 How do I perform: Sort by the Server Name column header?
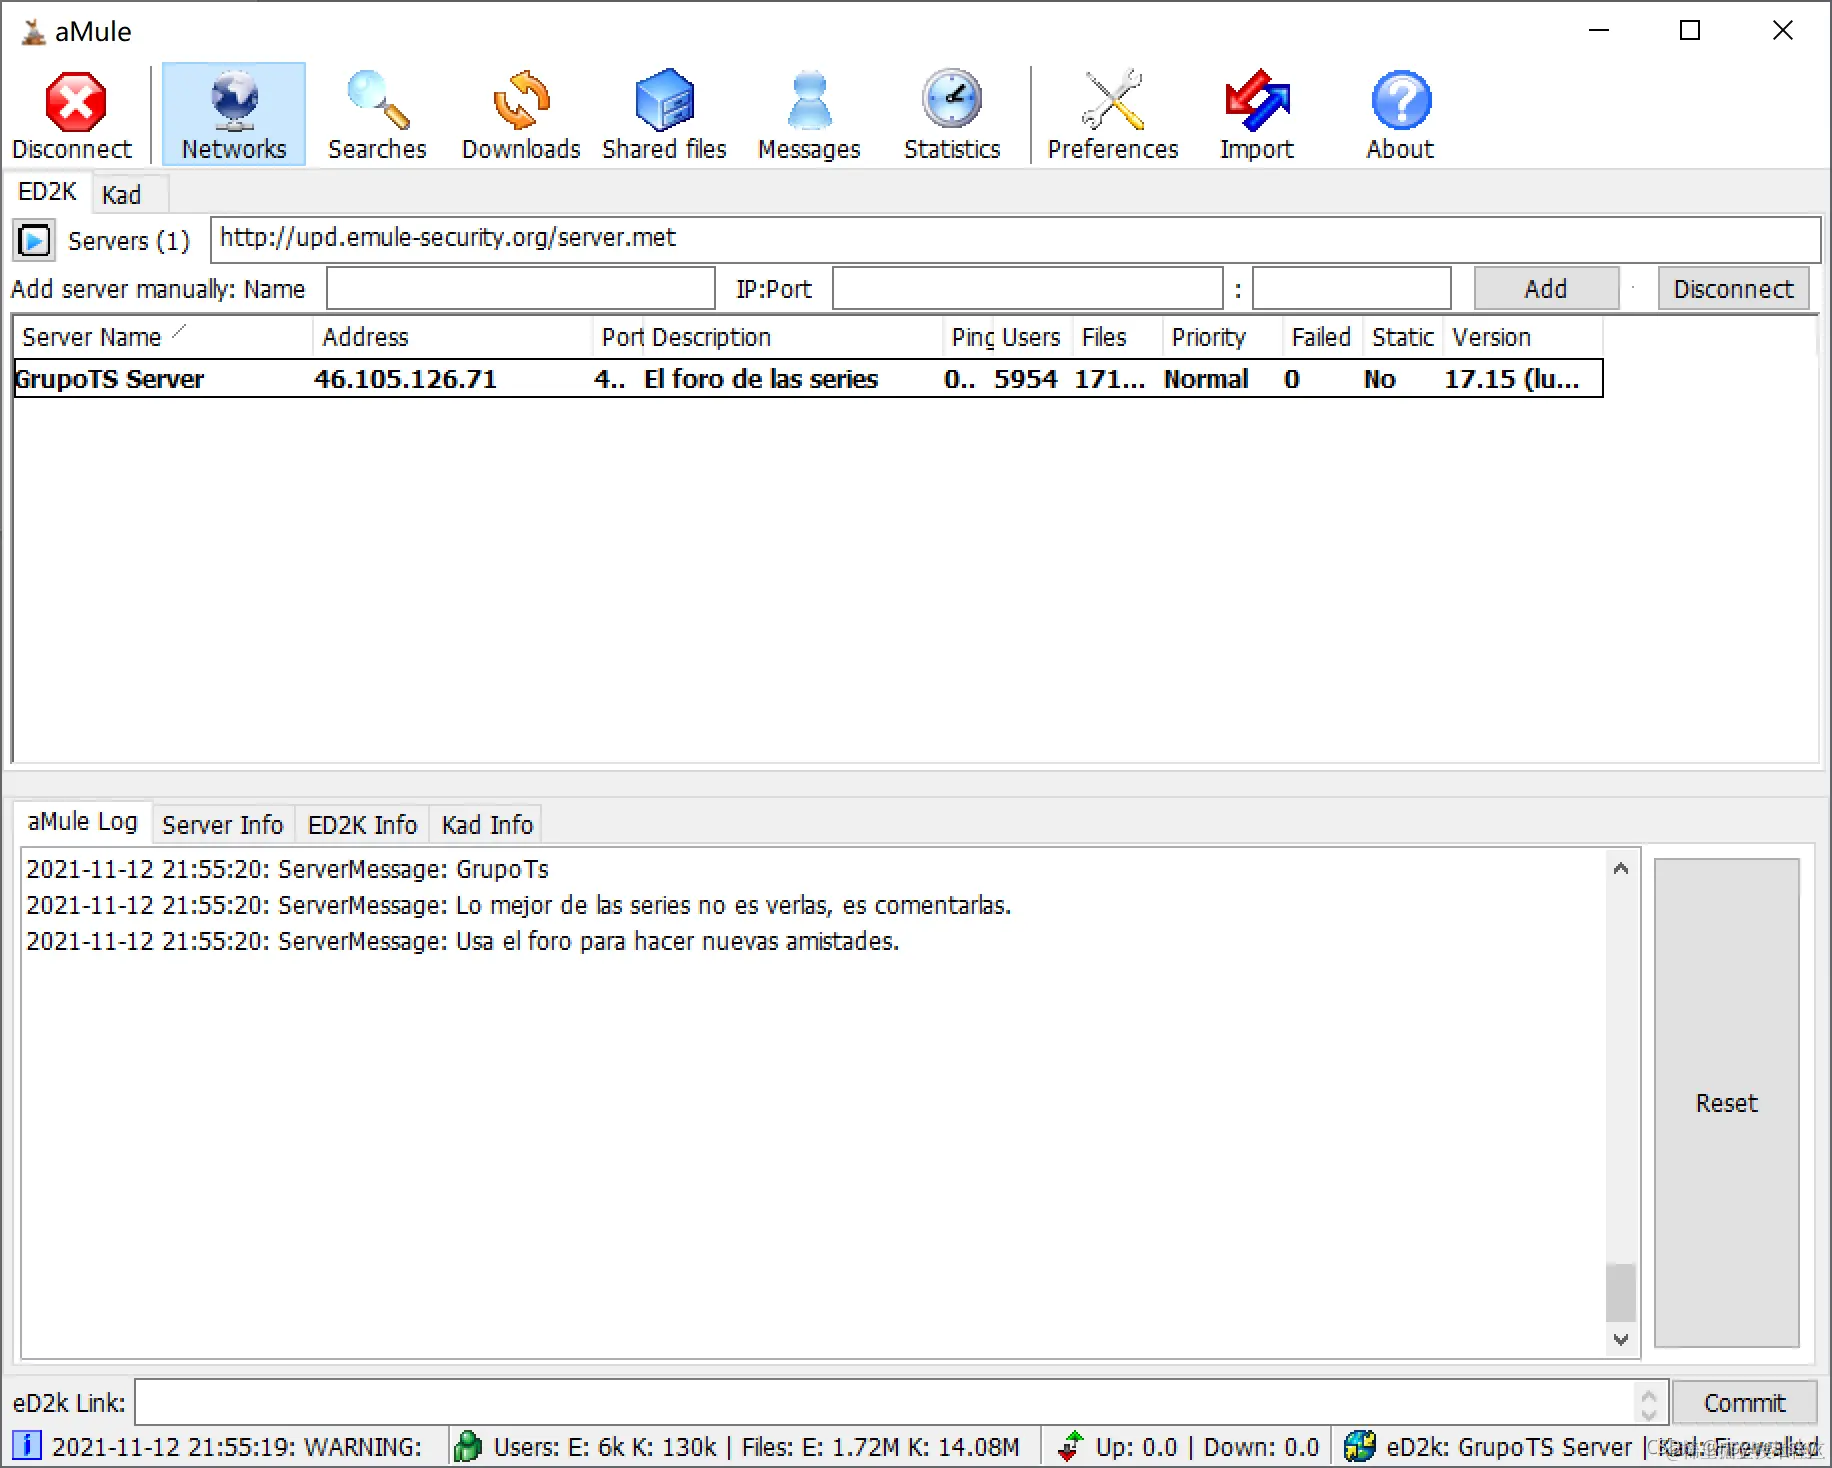coord(162,338)
